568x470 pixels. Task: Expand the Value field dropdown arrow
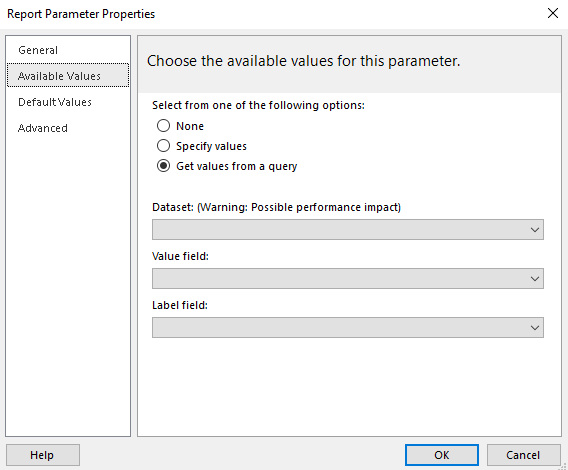point(535,278)
